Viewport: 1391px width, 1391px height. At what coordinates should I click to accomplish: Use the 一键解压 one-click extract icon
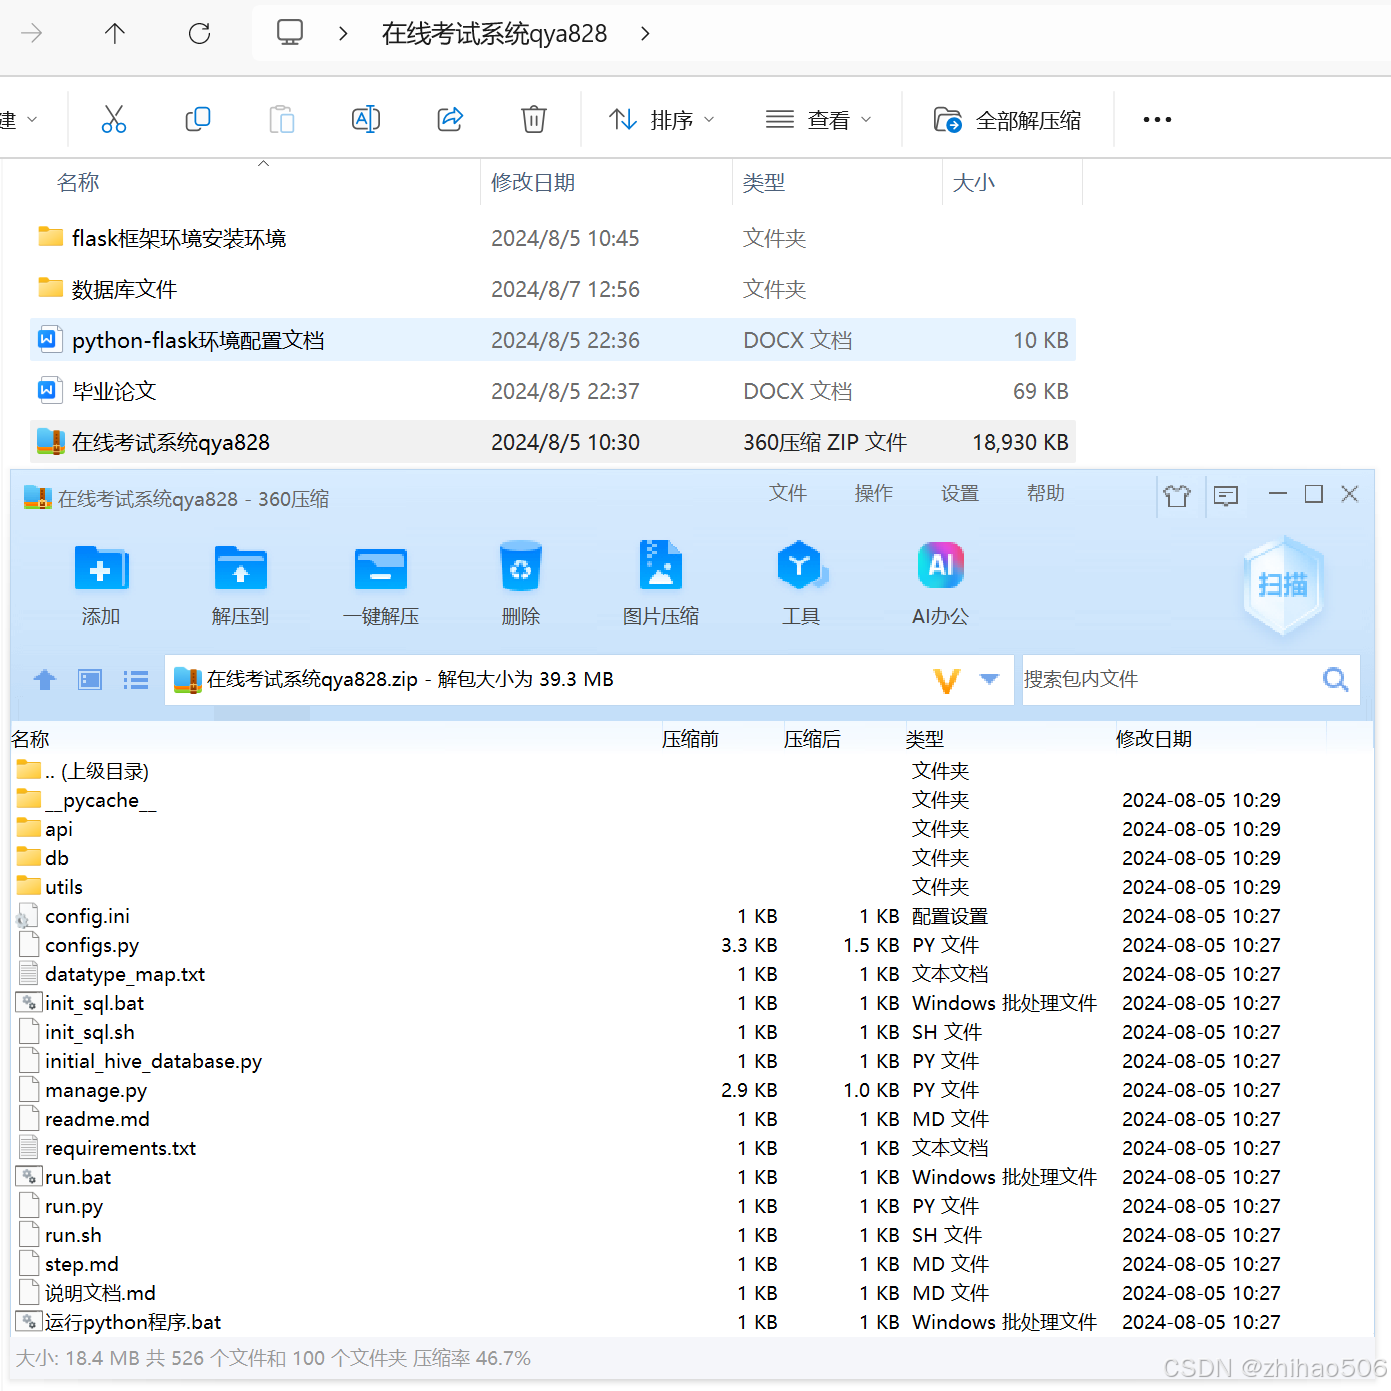point(381,583)
